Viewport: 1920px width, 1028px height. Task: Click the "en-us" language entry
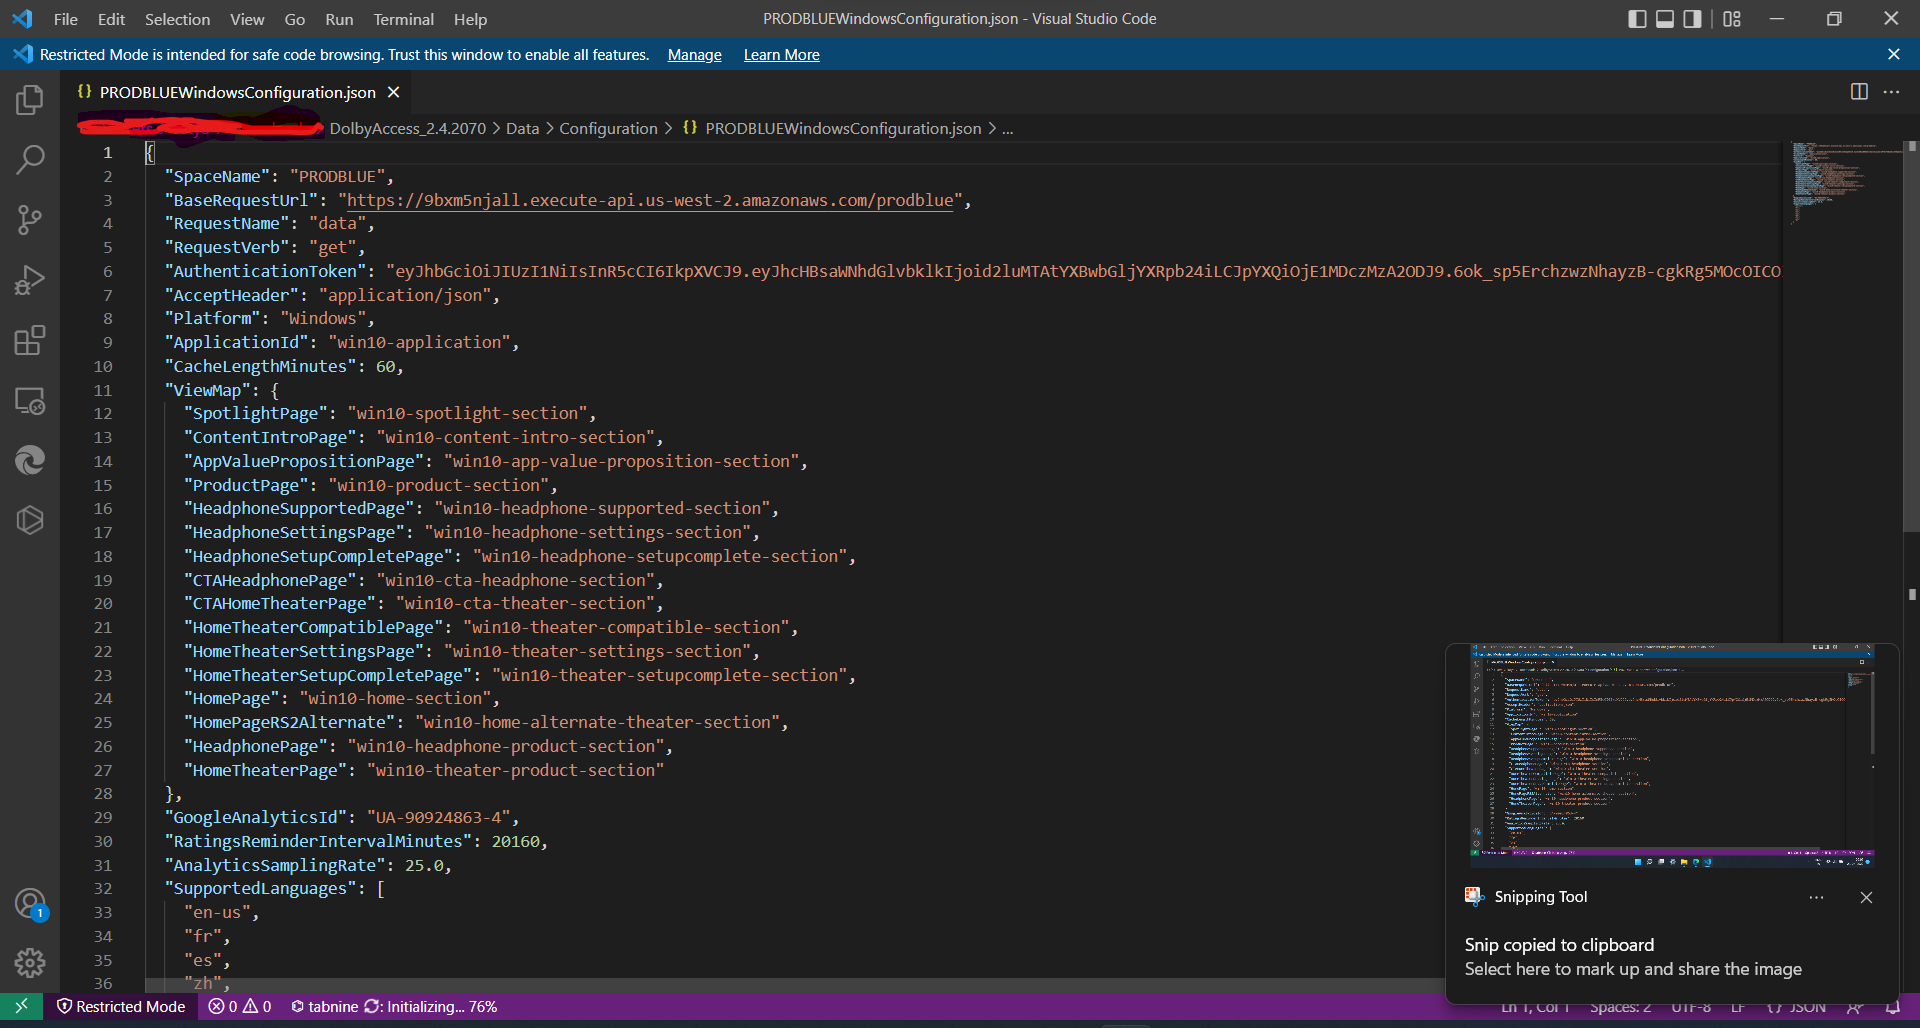217,912
